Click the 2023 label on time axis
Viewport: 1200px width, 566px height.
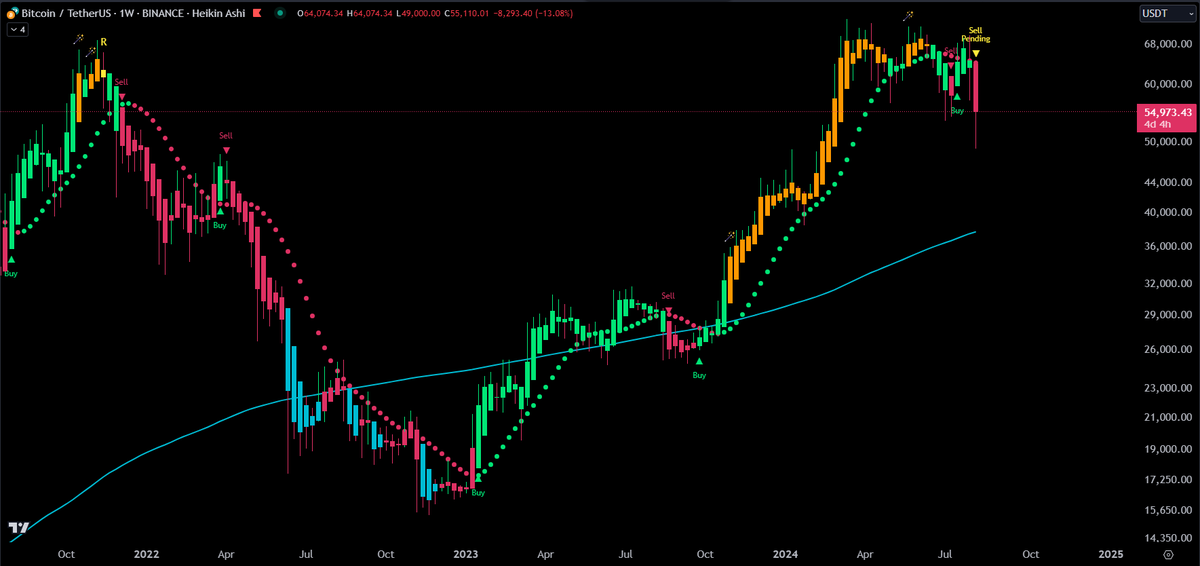464,552
